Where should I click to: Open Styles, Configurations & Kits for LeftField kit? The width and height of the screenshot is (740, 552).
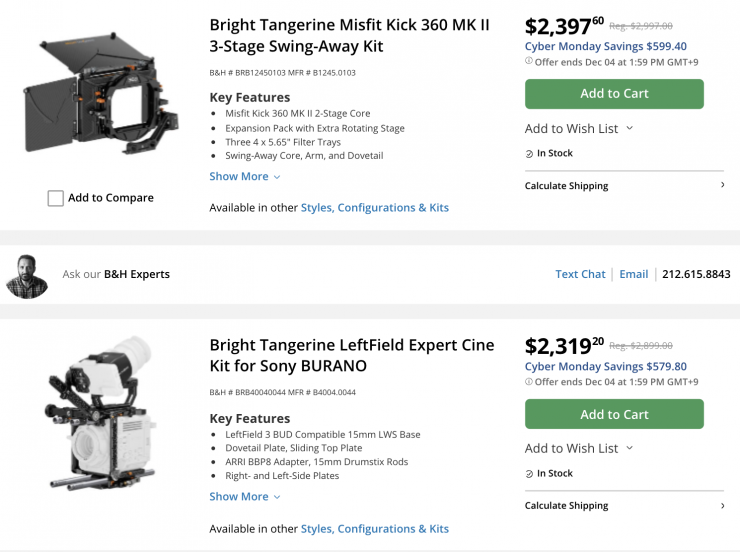374,529
